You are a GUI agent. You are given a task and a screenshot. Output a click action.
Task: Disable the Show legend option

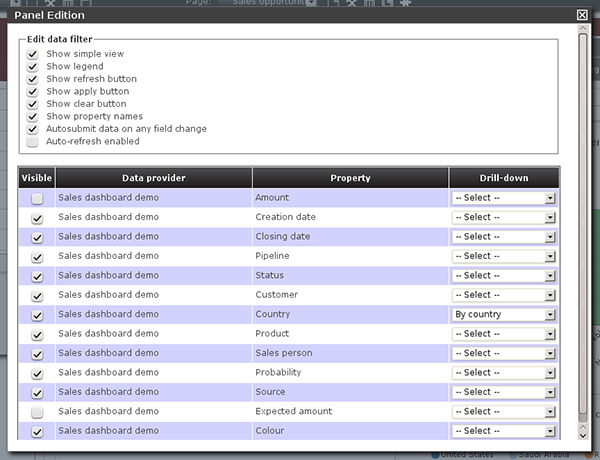[x=33, y=67]
